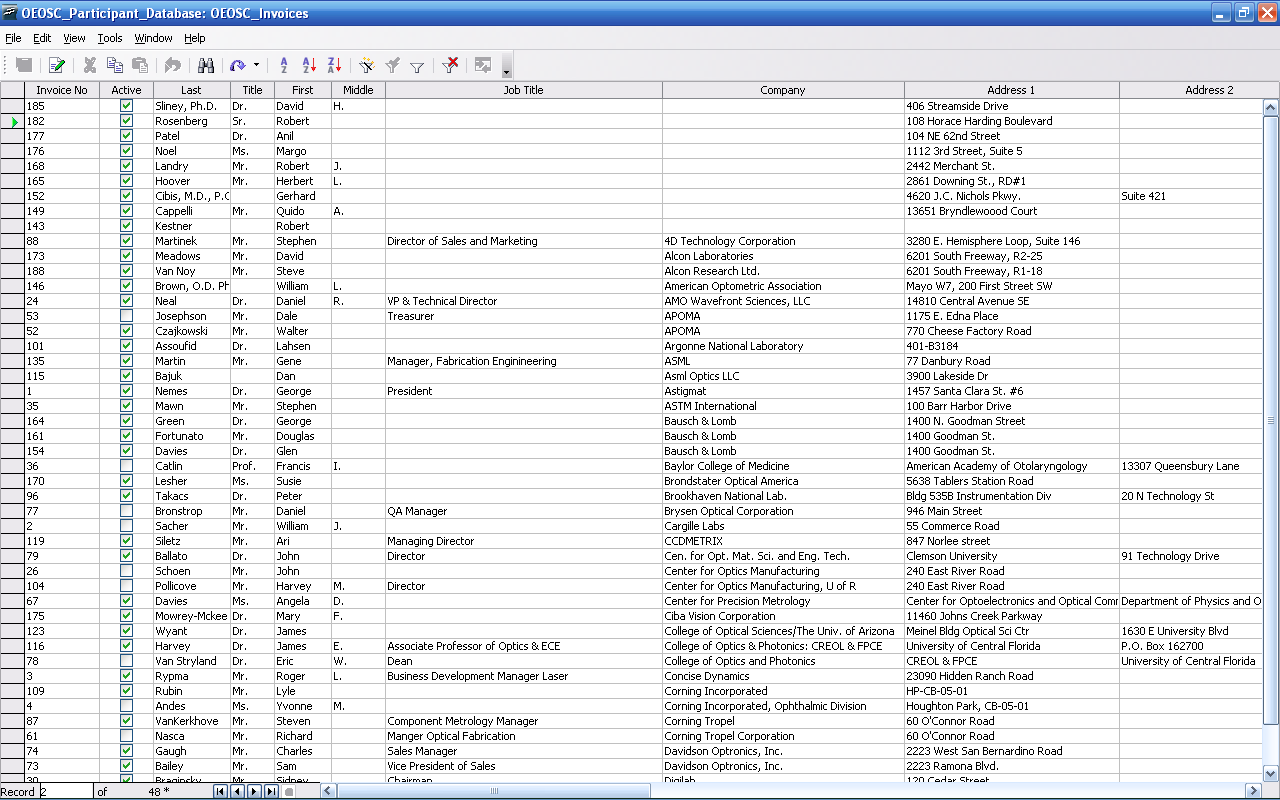This screenshot has height=800, width=1280.
Task: Expand the toolbar options with small down arrow
Action: pos(505,70)
